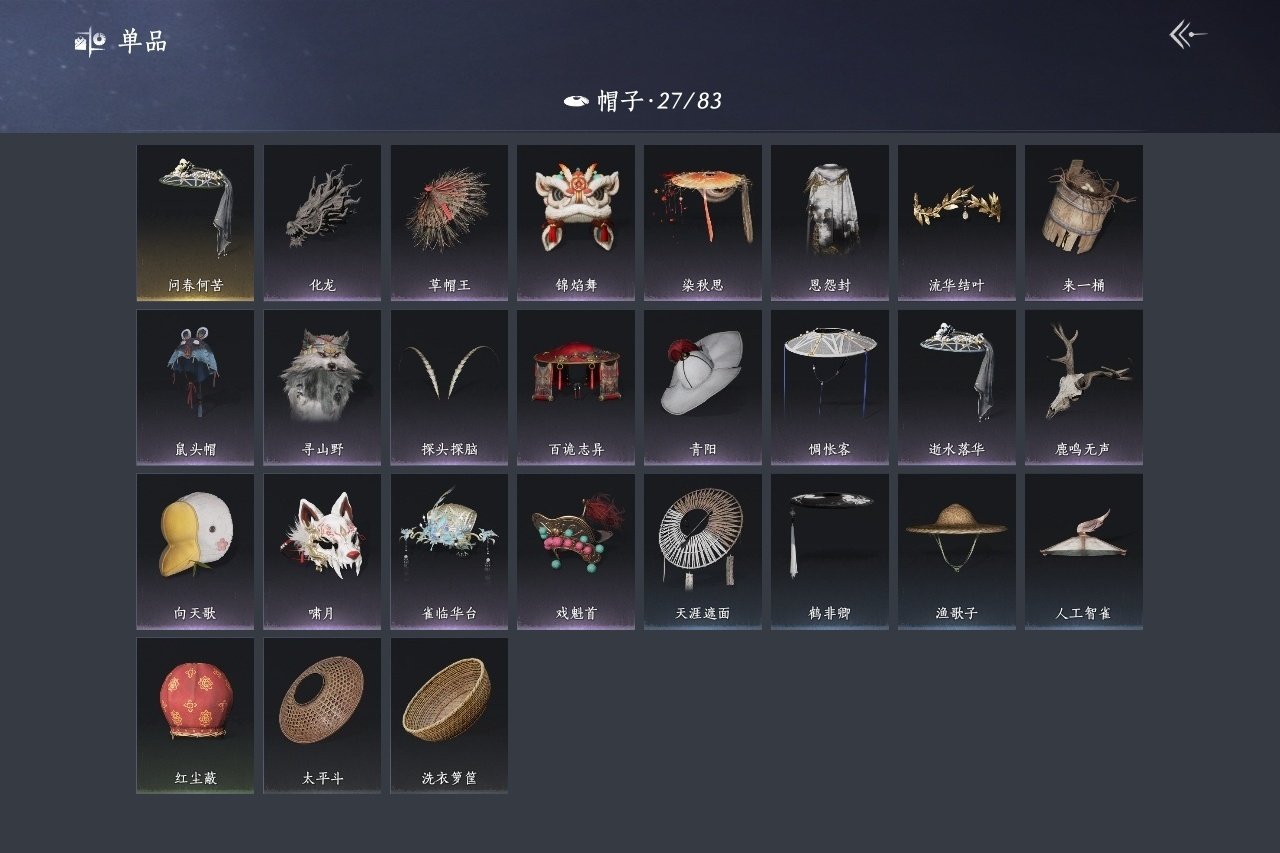Select the 锦焰舞 lion dance hat

[576, 222]
